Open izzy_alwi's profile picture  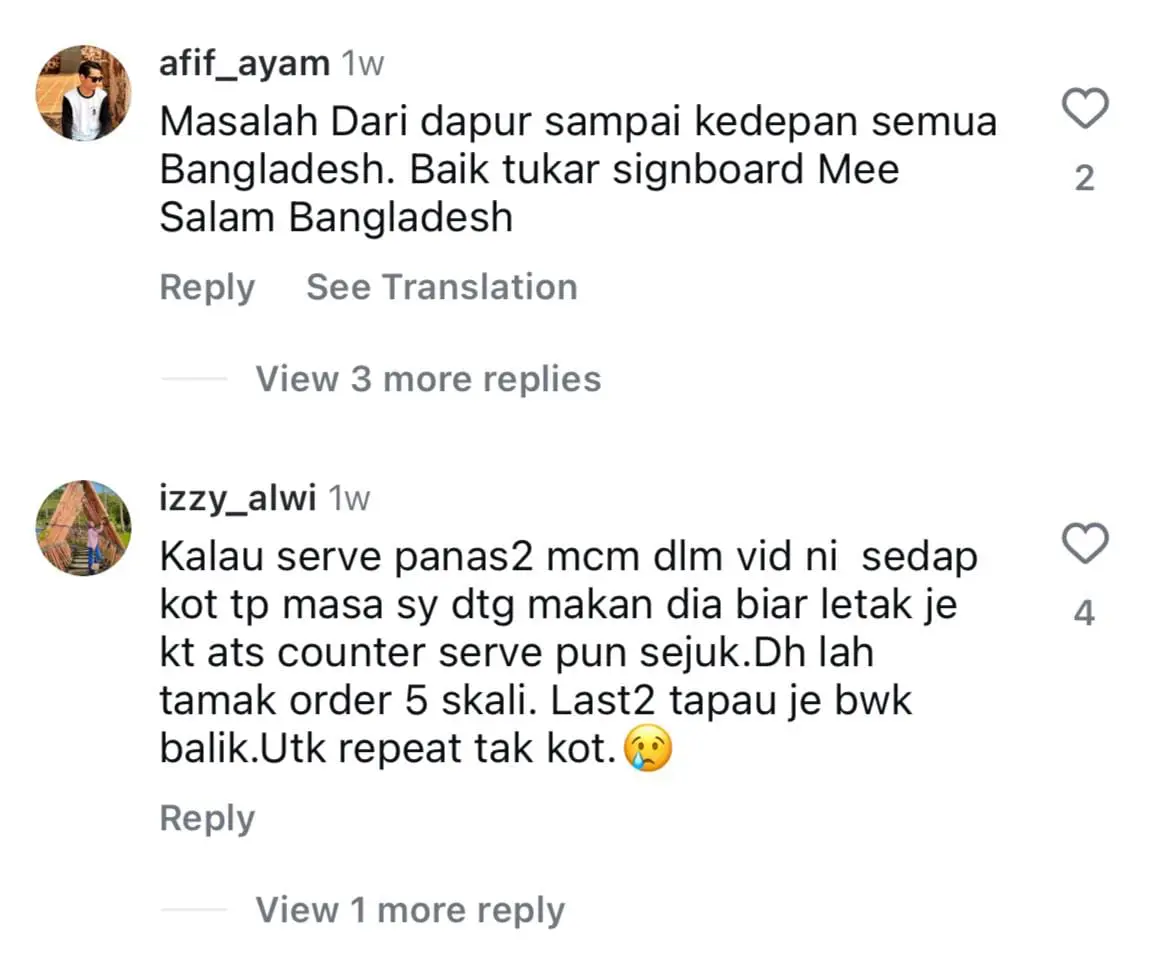(84, 528)
